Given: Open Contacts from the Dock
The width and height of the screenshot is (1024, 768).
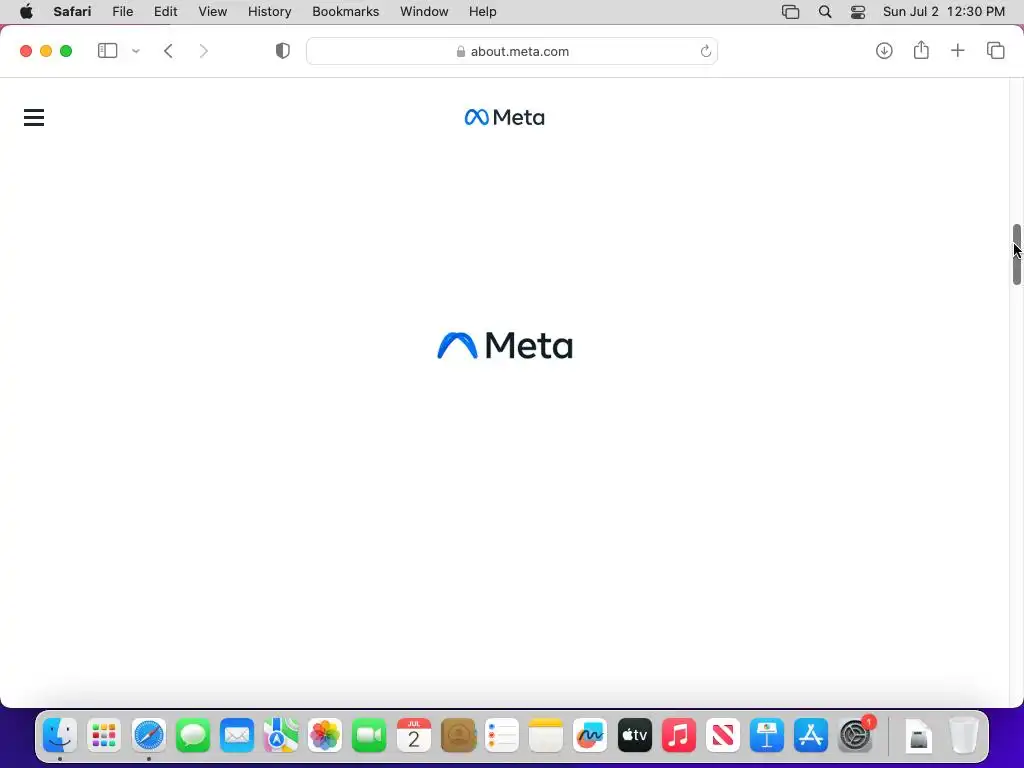Looking at the screenshot, I should click(458, 736).
